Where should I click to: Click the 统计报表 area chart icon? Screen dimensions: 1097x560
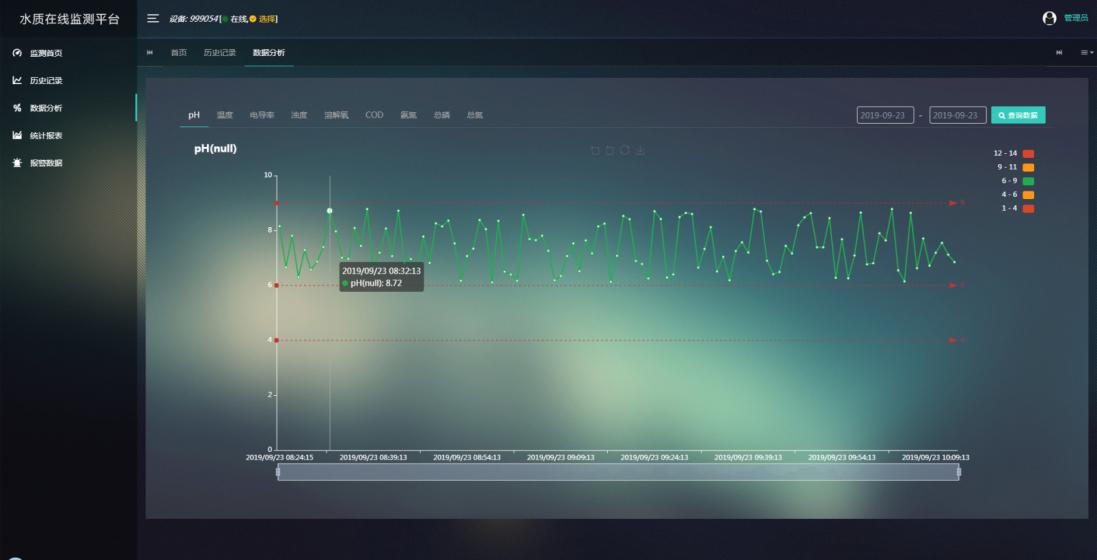point(17,135)
